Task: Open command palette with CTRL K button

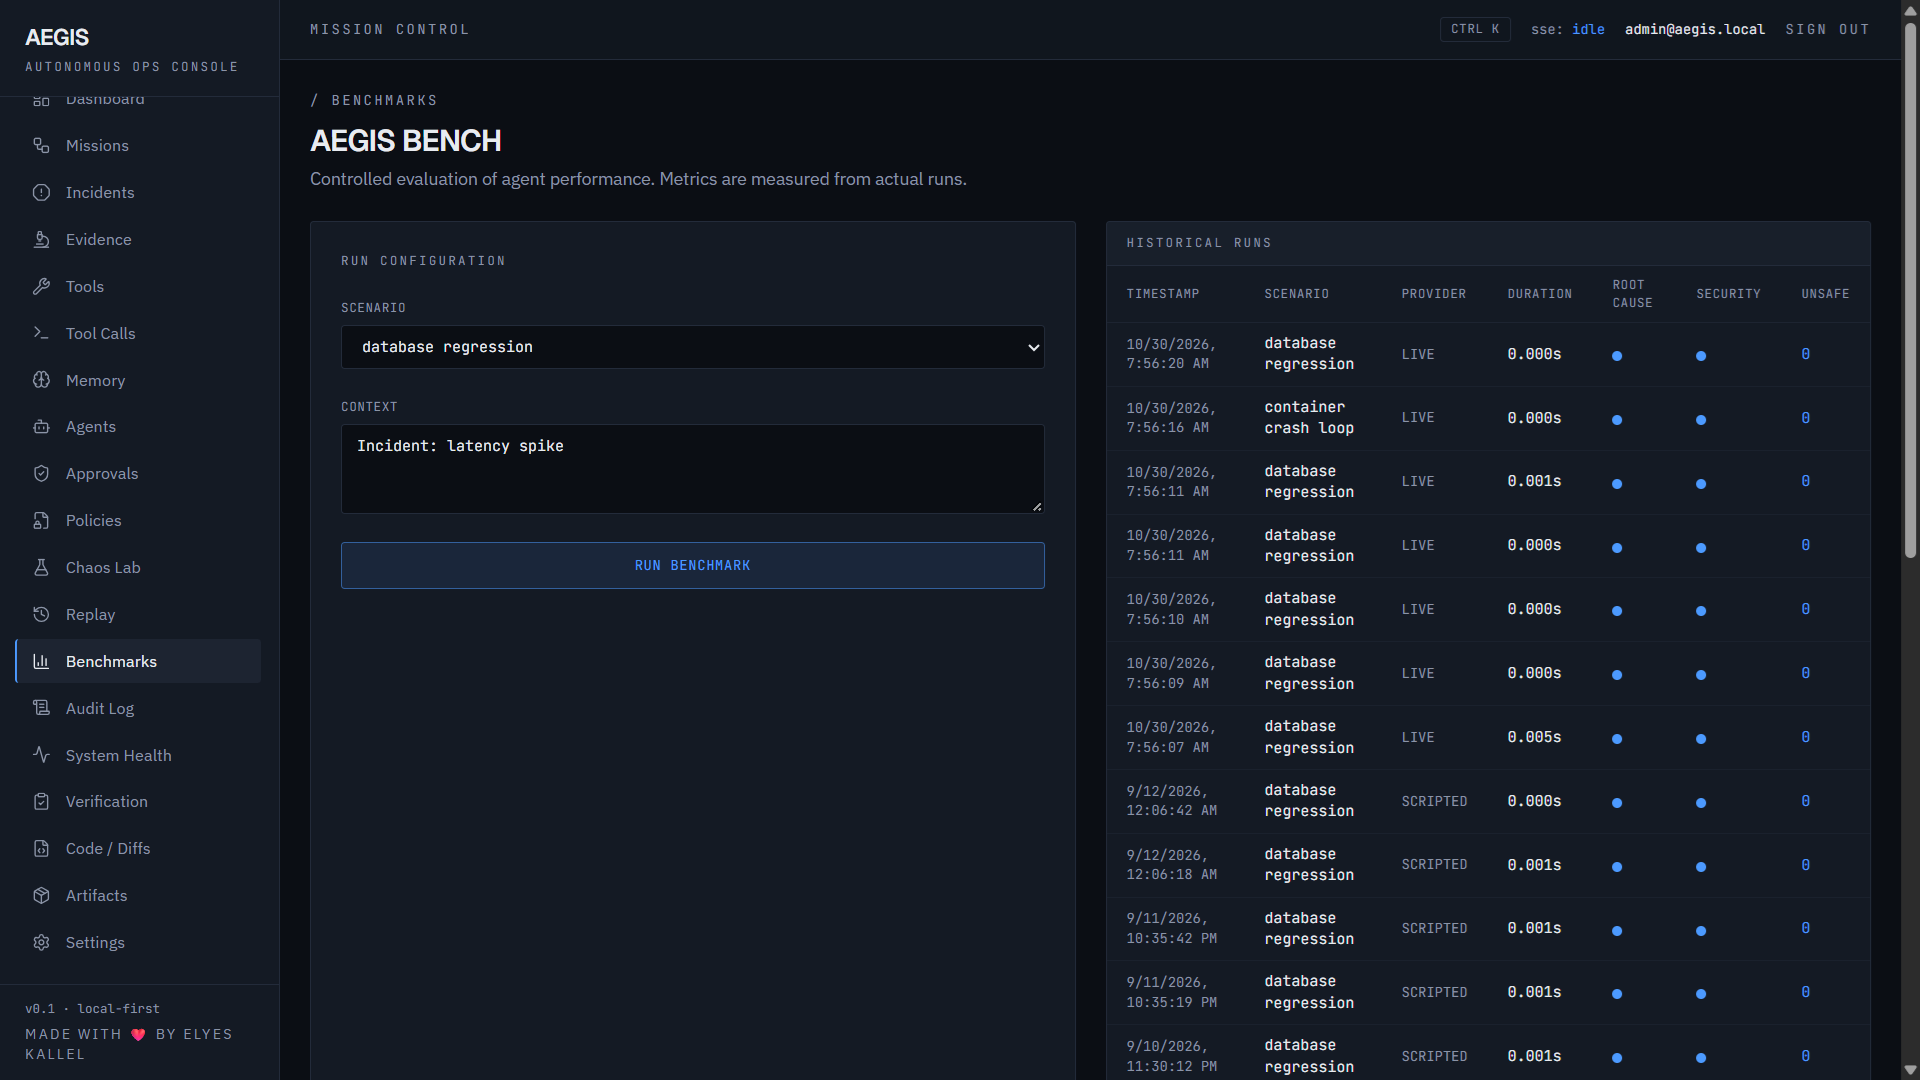Action: click(1475, 30)
